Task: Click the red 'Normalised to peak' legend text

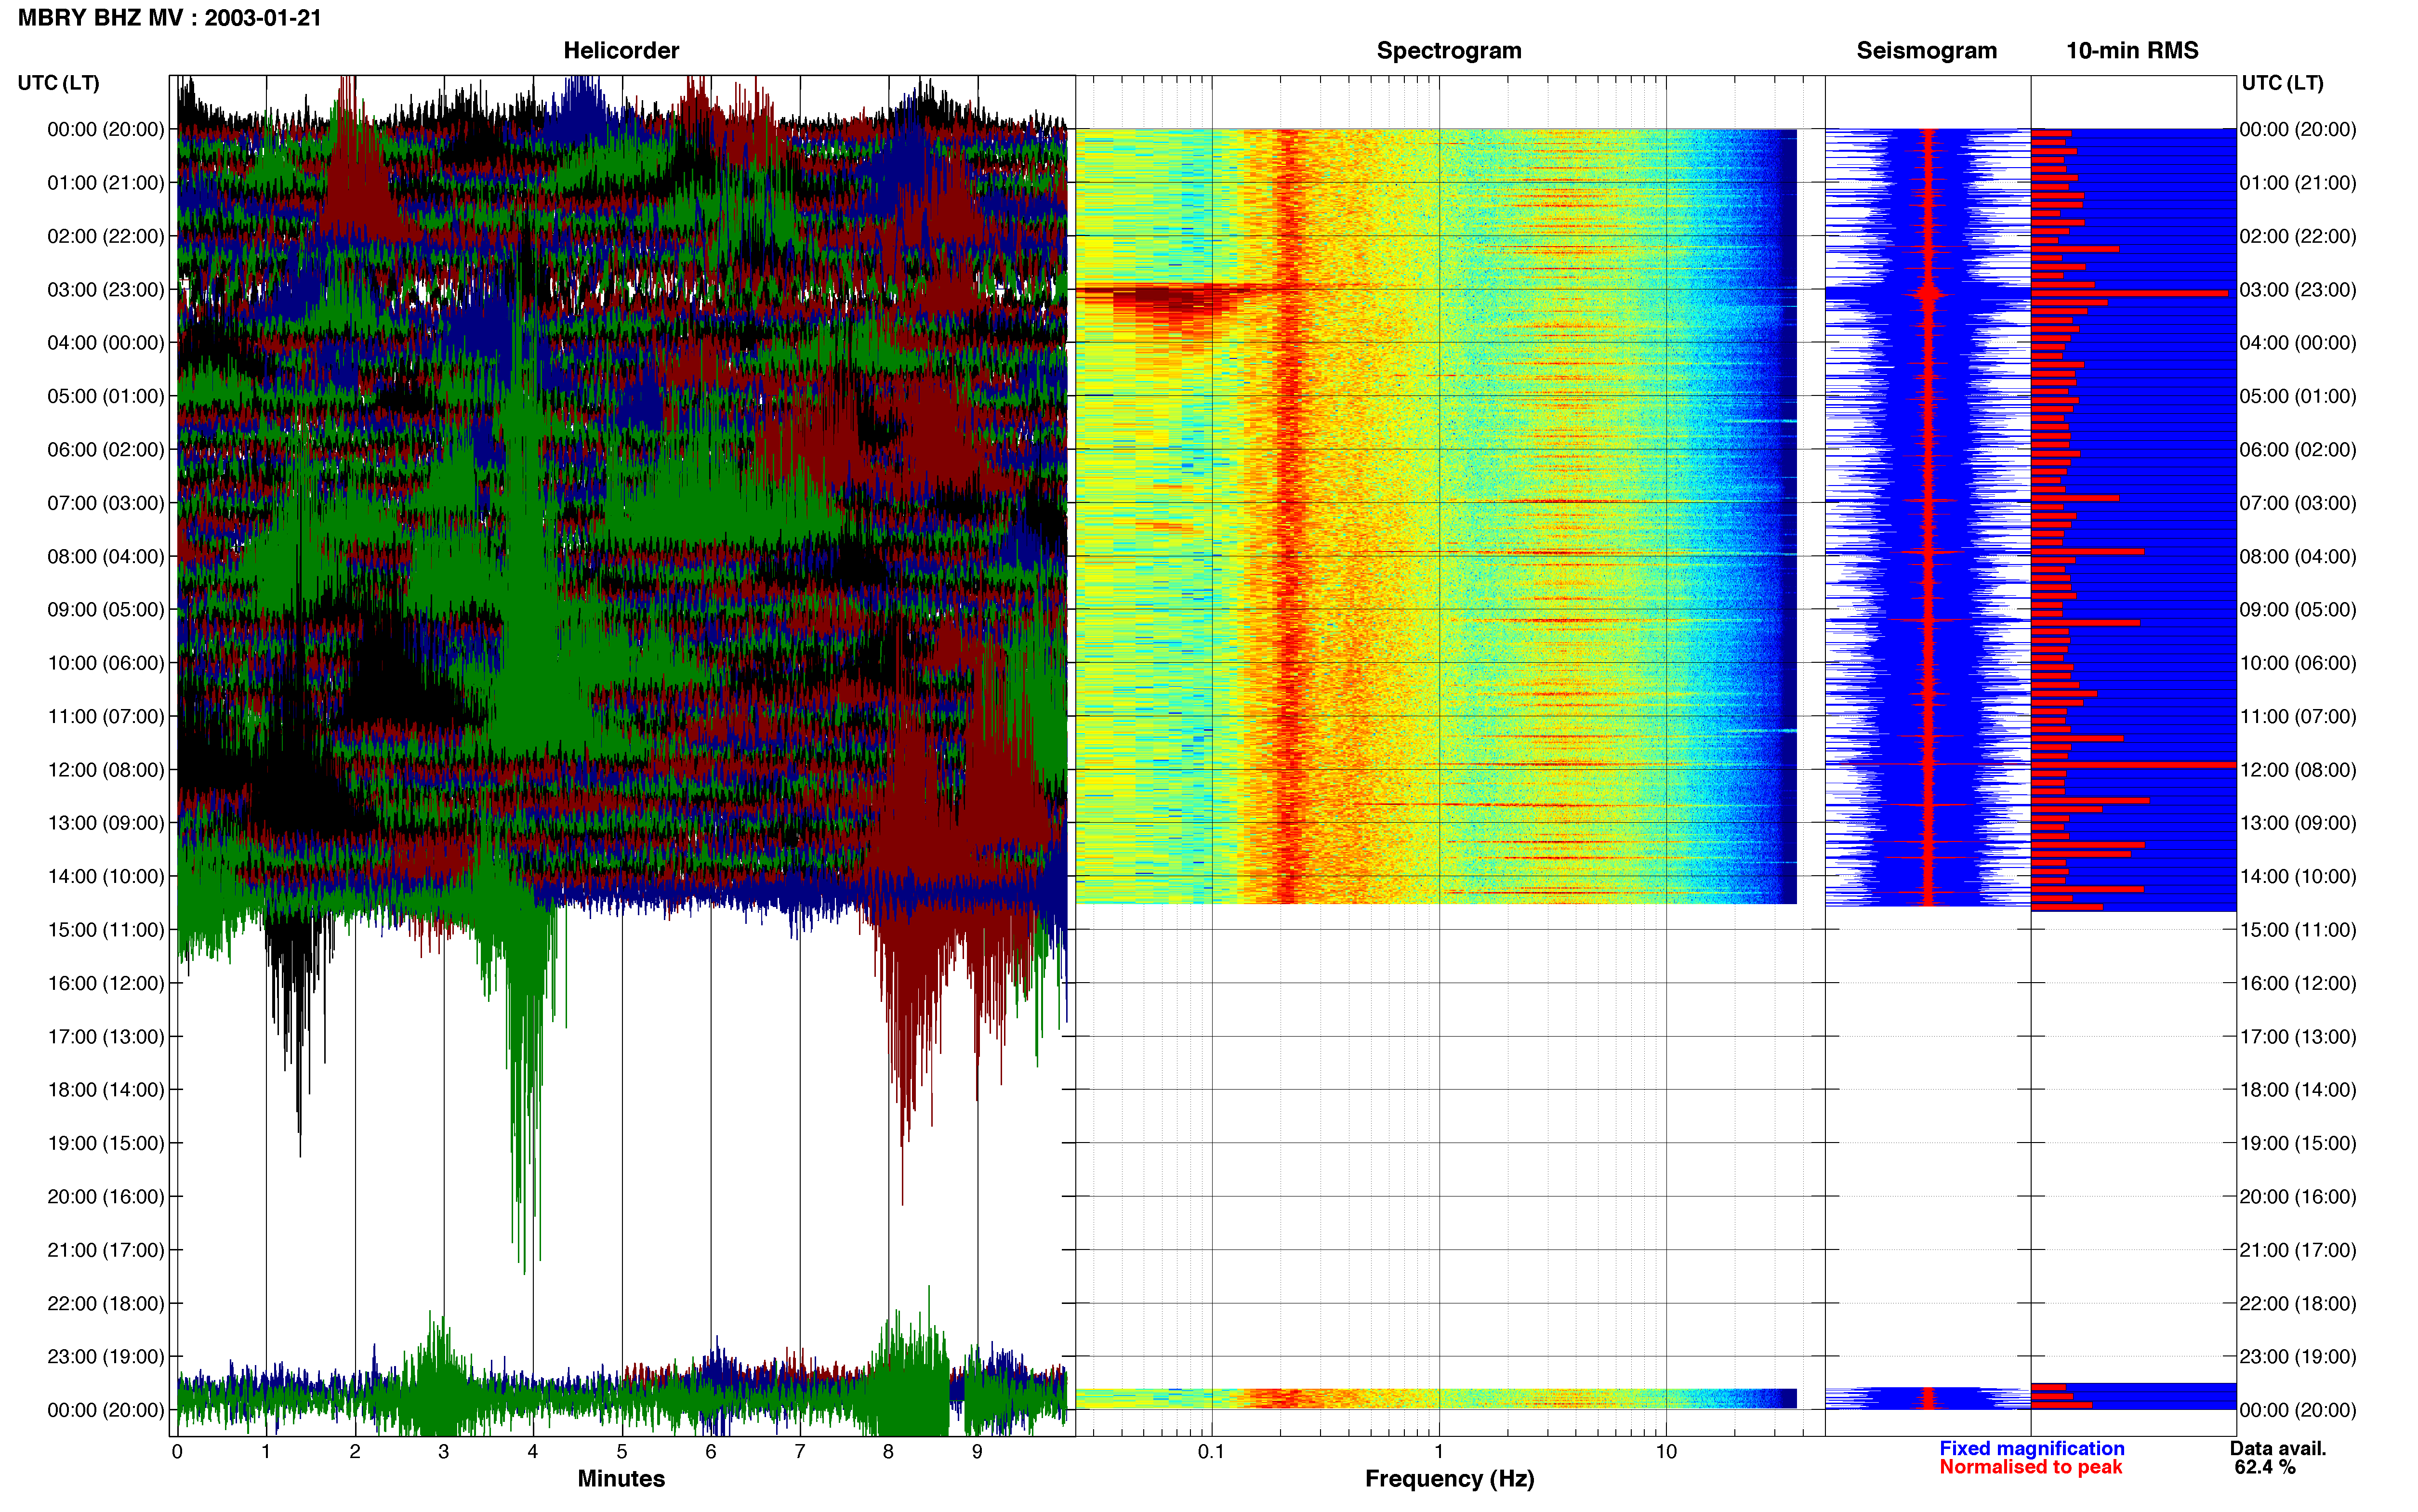Action: [2030, 1467]
